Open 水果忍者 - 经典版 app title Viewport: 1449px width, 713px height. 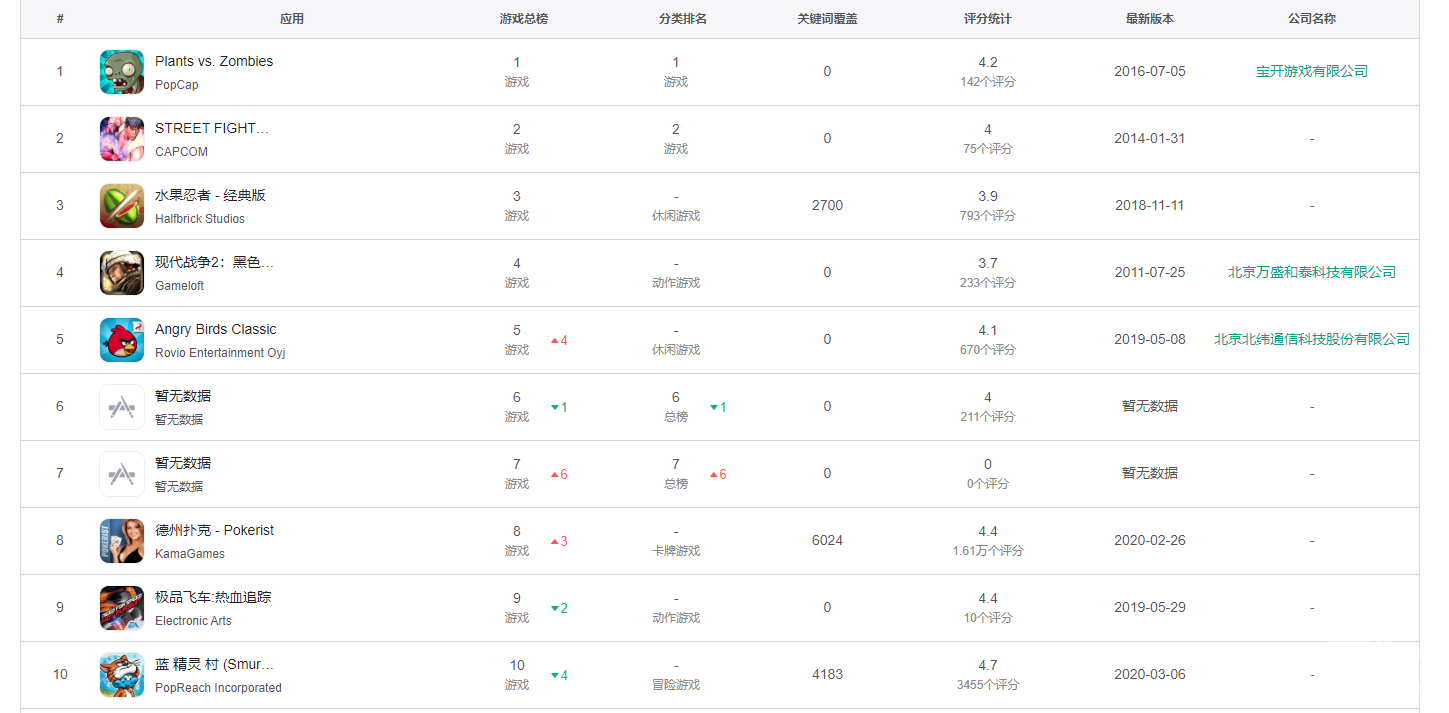click(x=210, y=195)
